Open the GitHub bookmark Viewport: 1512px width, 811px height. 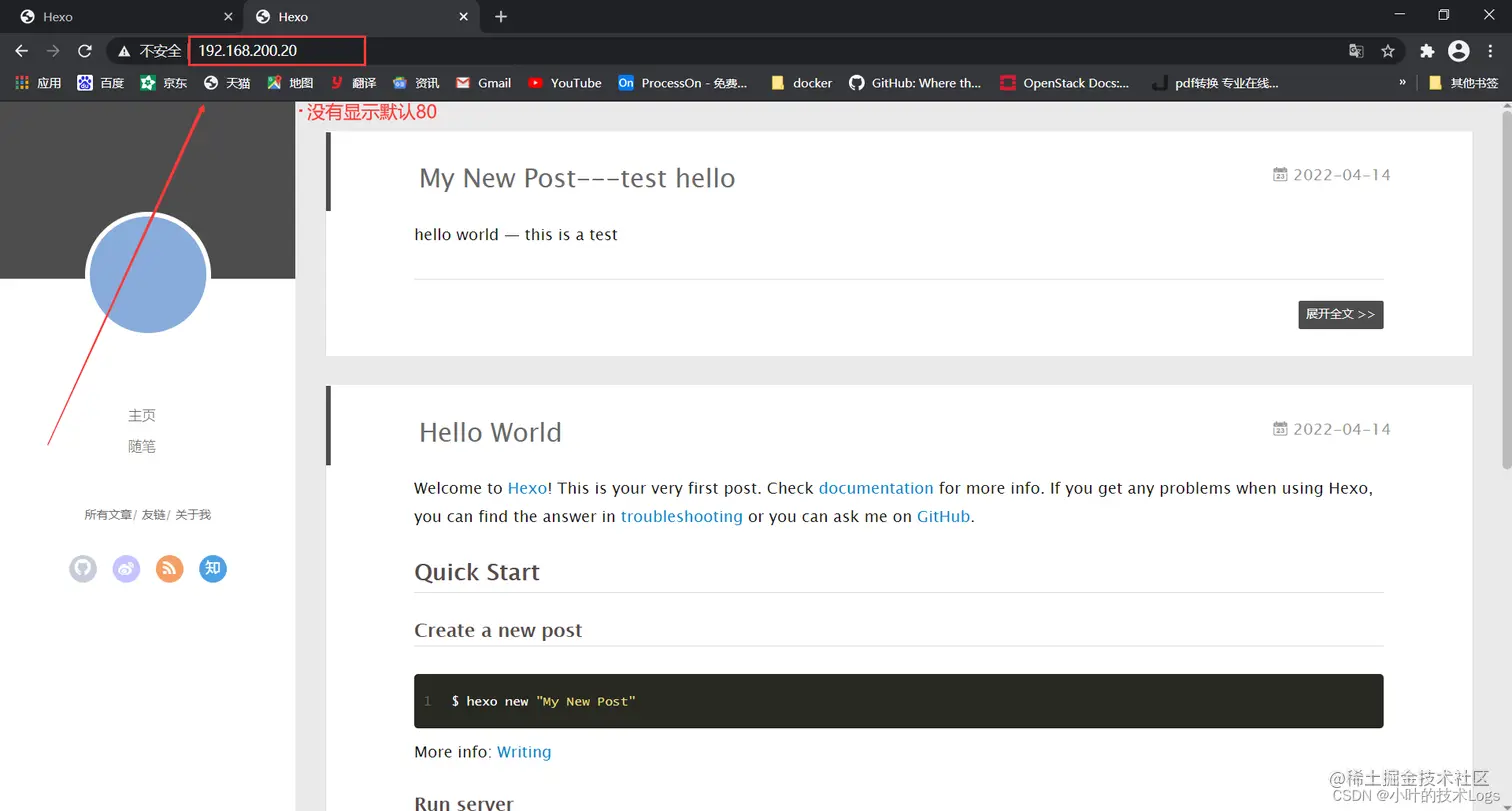915,83
